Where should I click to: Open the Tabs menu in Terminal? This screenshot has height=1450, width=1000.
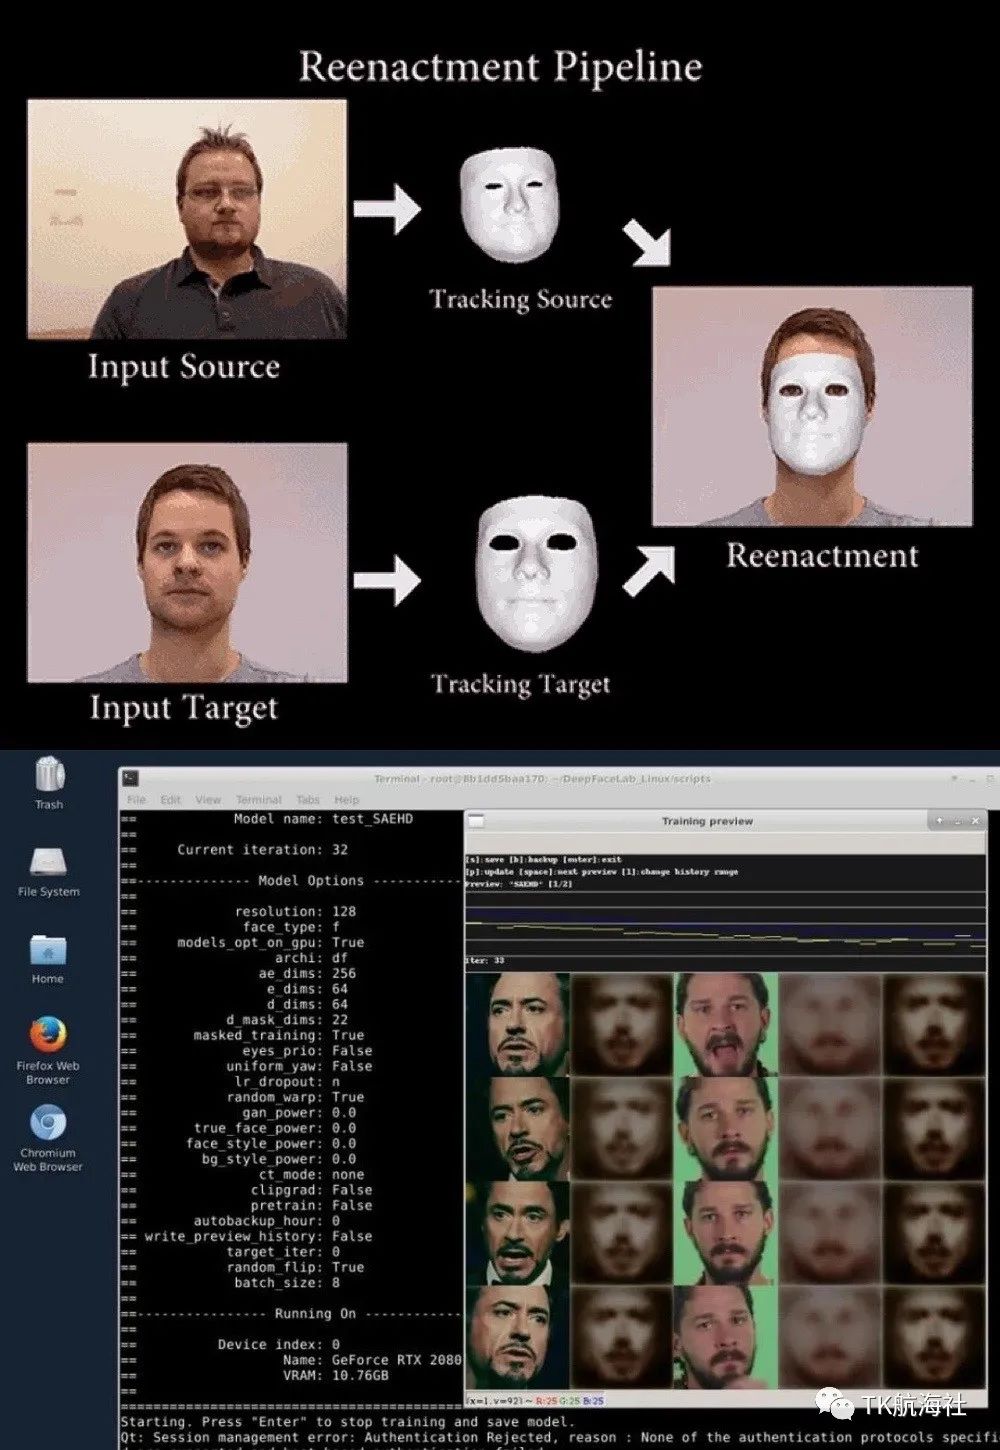[x=308, y=799]
